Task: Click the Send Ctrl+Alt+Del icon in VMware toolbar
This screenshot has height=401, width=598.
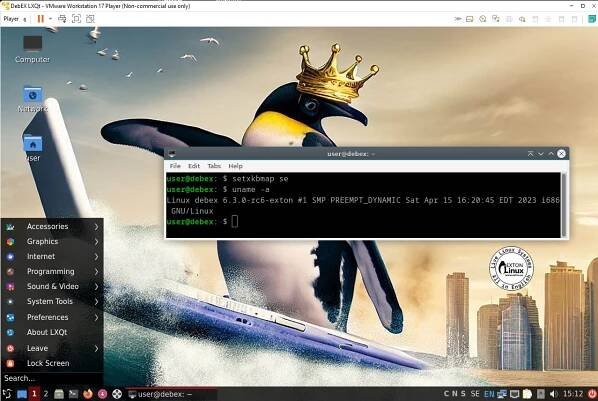Action: [x=62, y=19]
